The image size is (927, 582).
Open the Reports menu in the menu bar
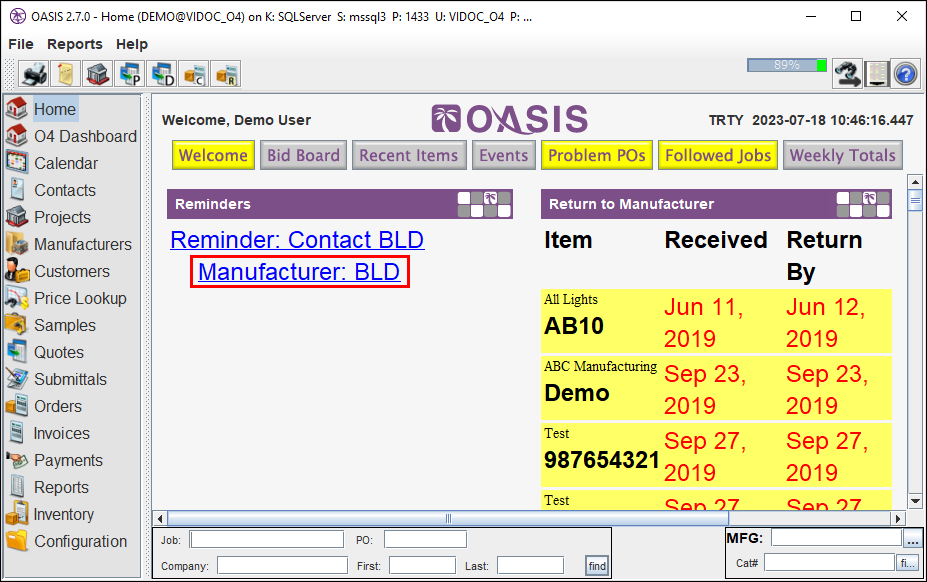point(74,44)
